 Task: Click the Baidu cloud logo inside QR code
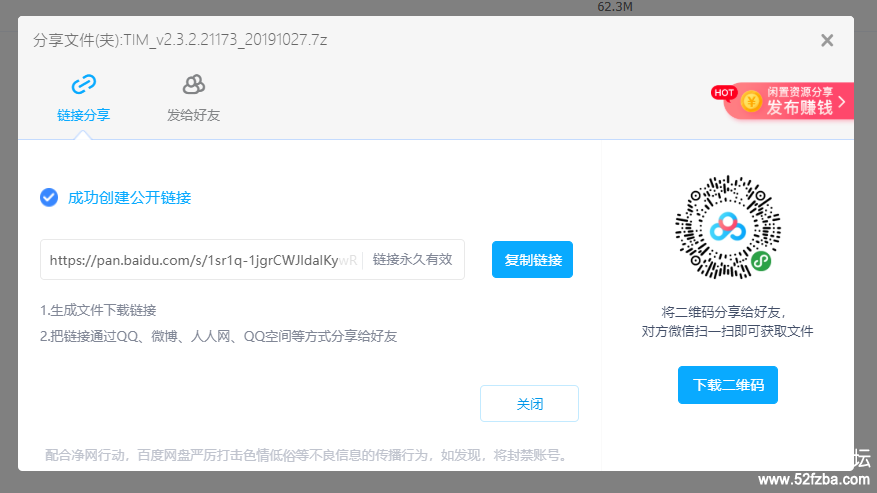727,227
